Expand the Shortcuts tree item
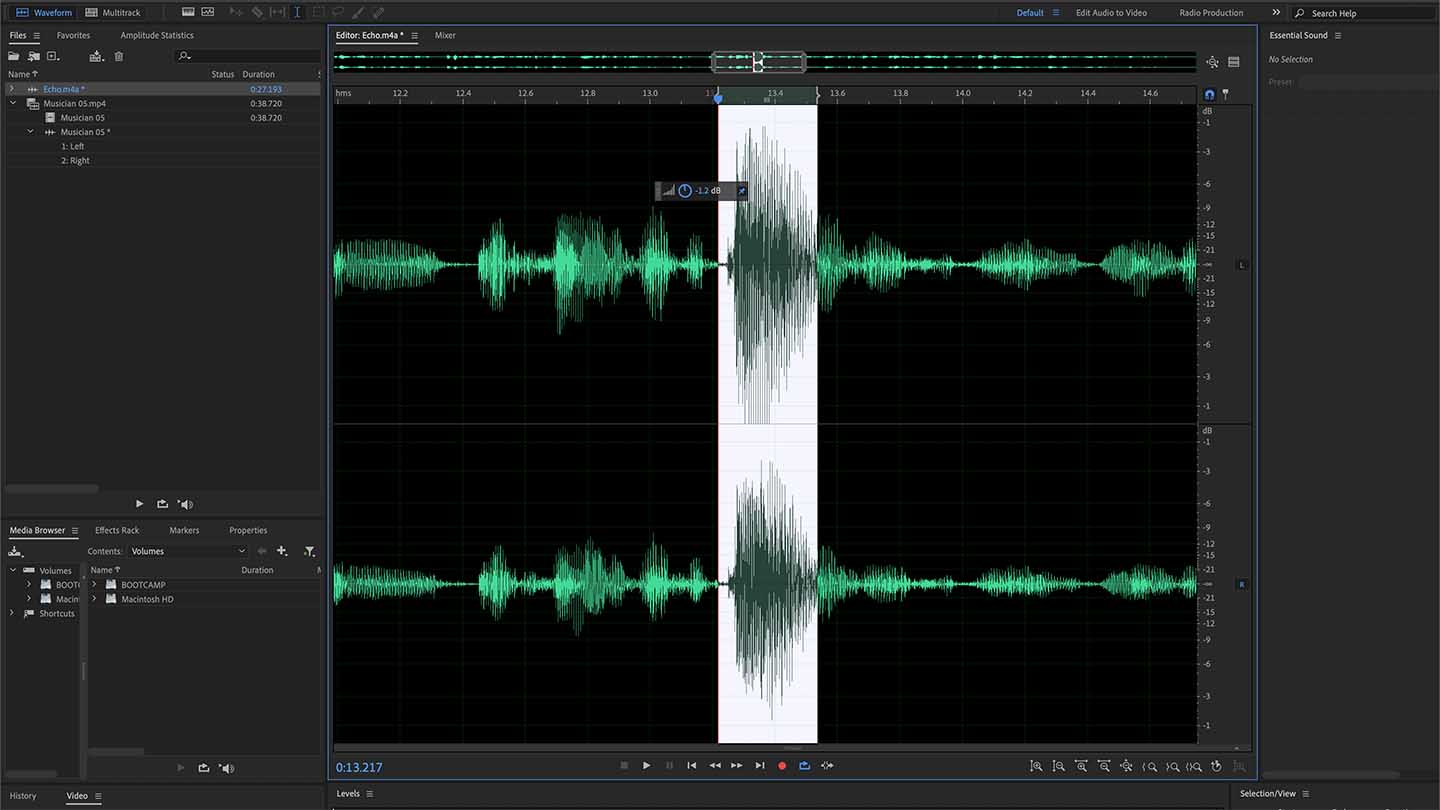The height and width of the screenshot is (810, 1440). [12, 613]
